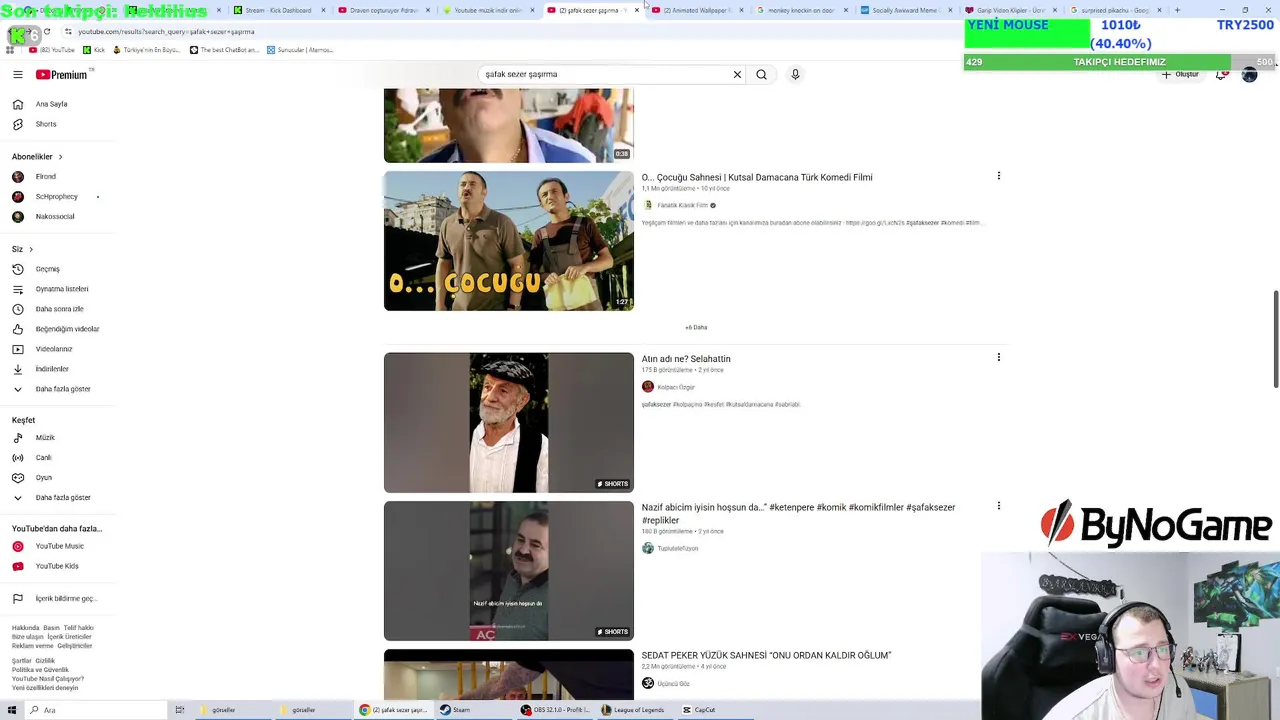1280x720 pixels.
Task: Click the page vertical scrollbar thumb
Action: point(1275,340)
